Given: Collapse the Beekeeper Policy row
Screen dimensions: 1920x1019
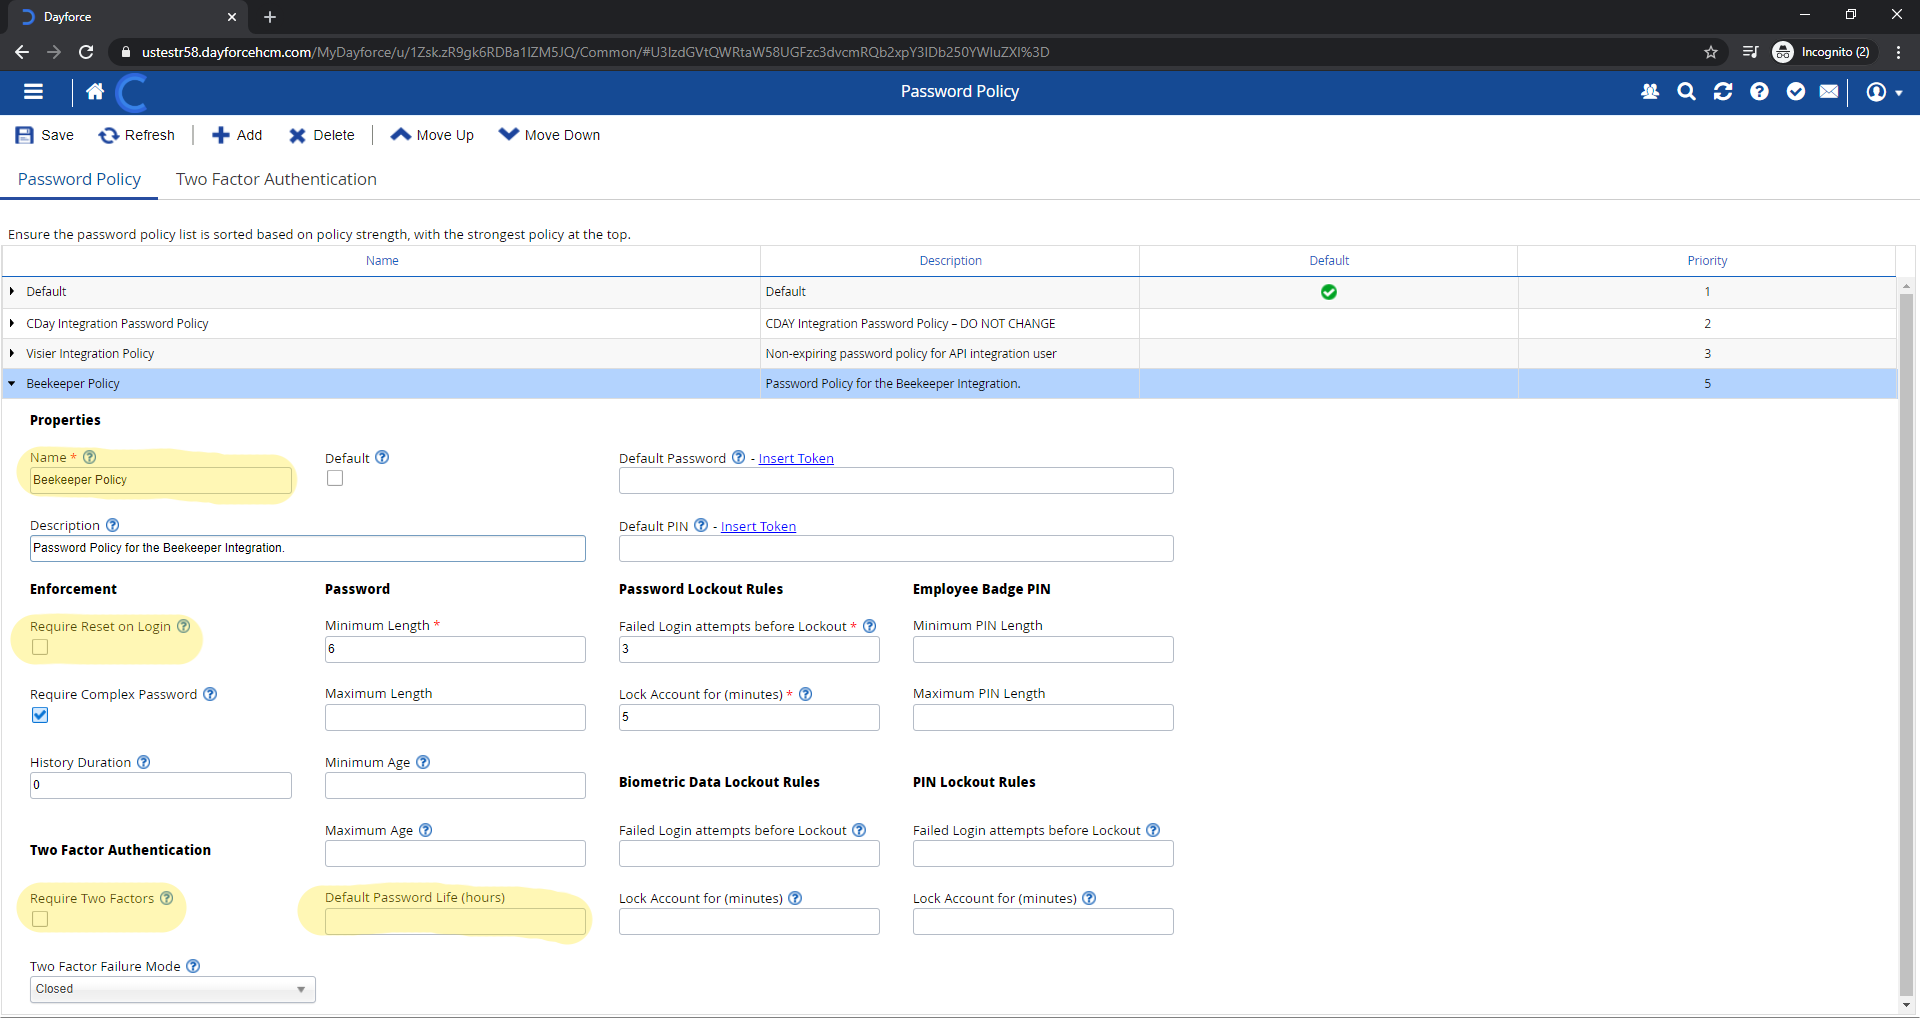Looking at the screenshot, I should click(12, 383).
